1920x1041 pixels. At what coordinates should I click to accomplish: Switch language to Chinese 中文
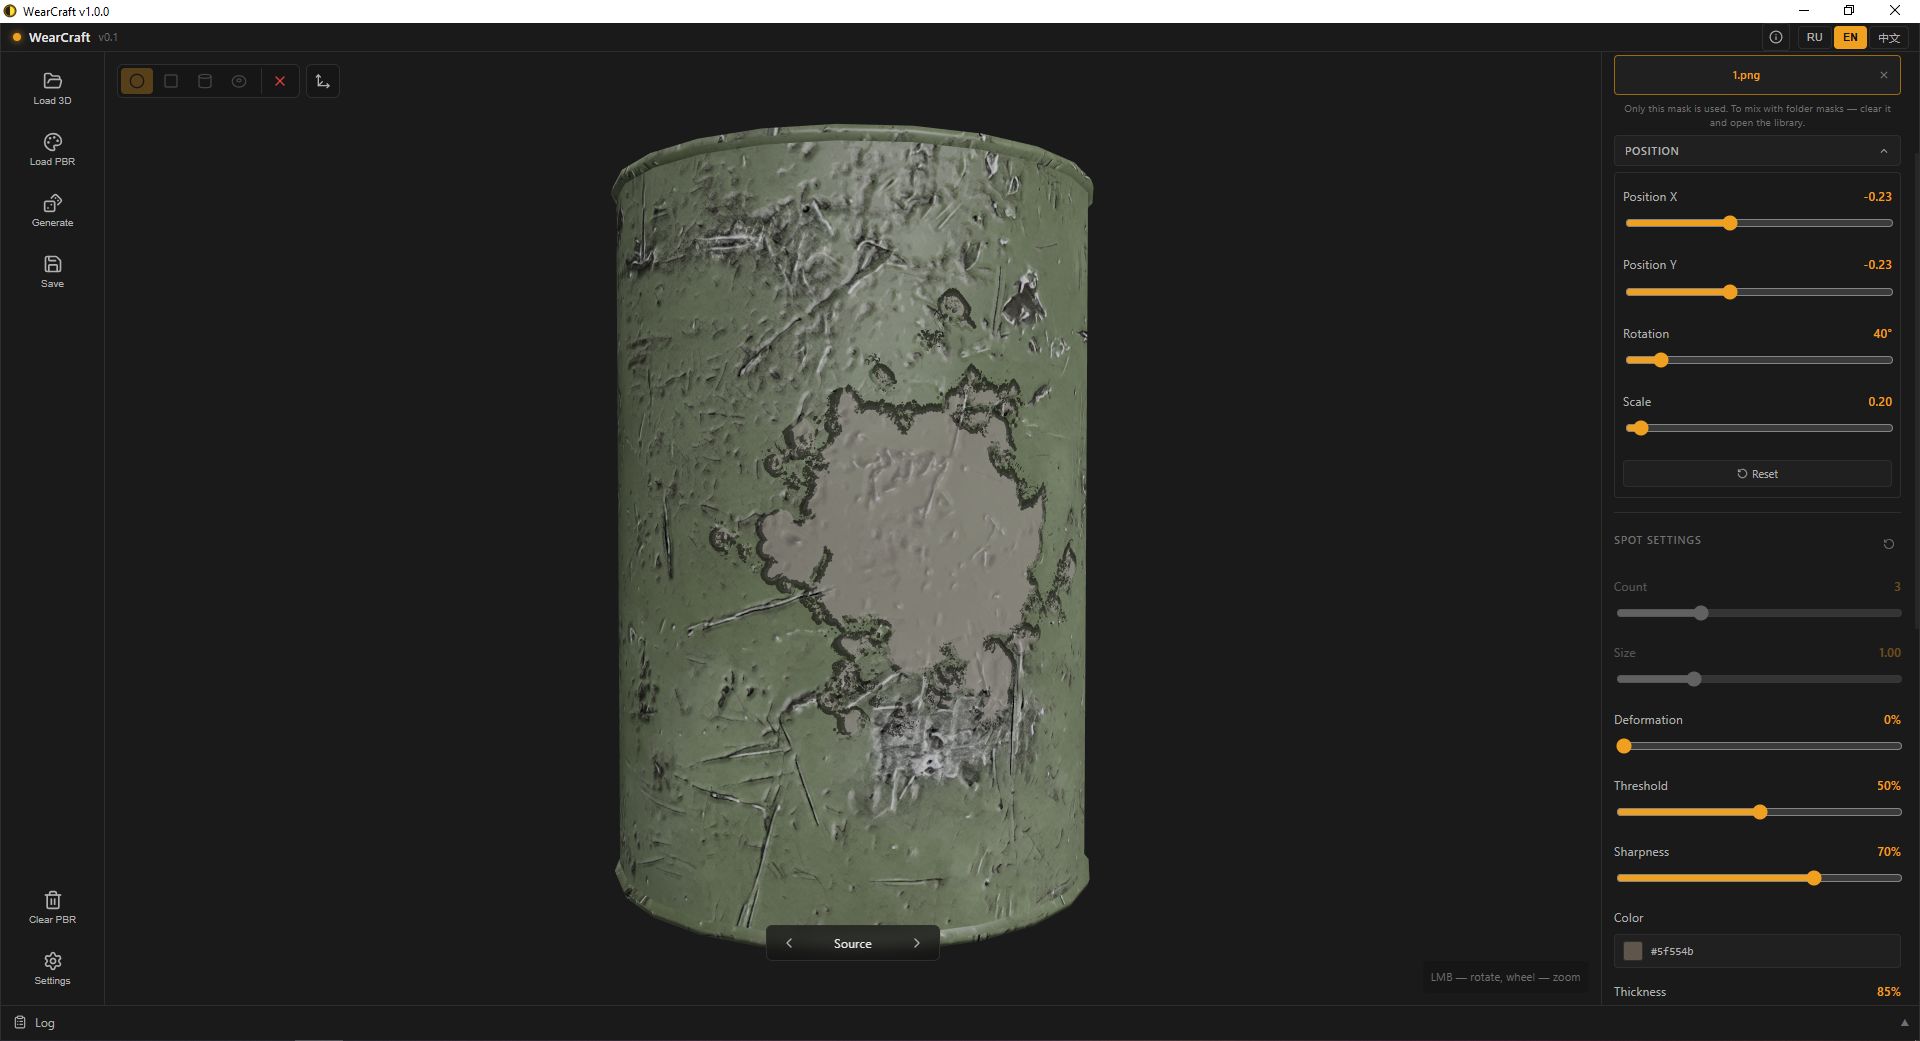point(1888,37)
